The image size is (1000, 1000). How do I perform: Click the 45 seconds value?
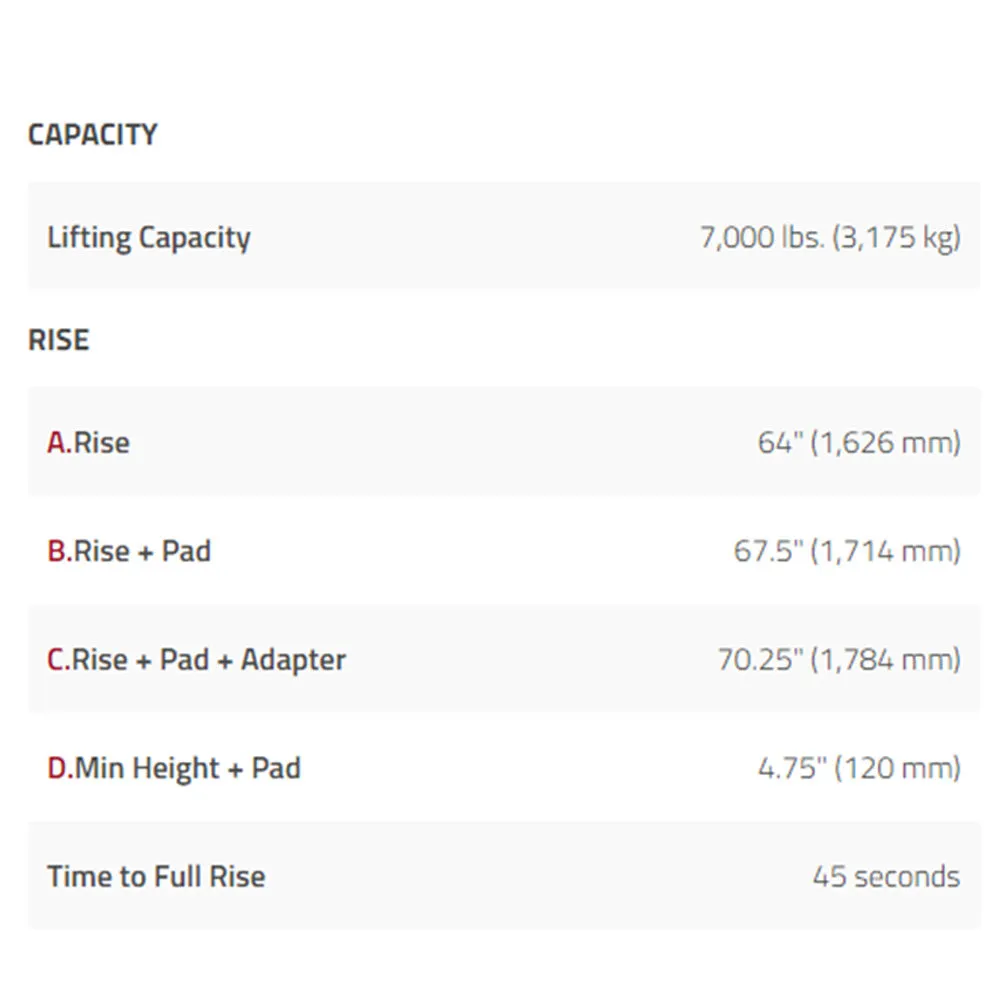[x=886, y=876]
